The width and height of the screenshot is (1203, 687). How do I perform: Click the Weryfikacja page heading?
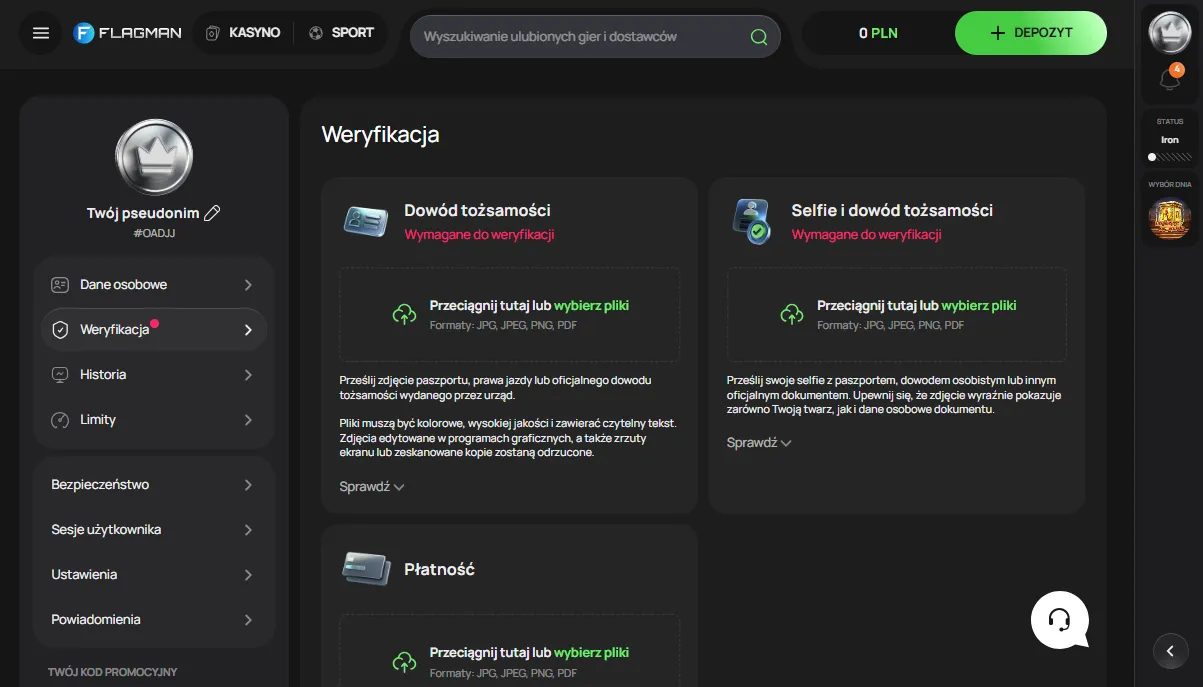pyautogui.click(x=380, y=134)
